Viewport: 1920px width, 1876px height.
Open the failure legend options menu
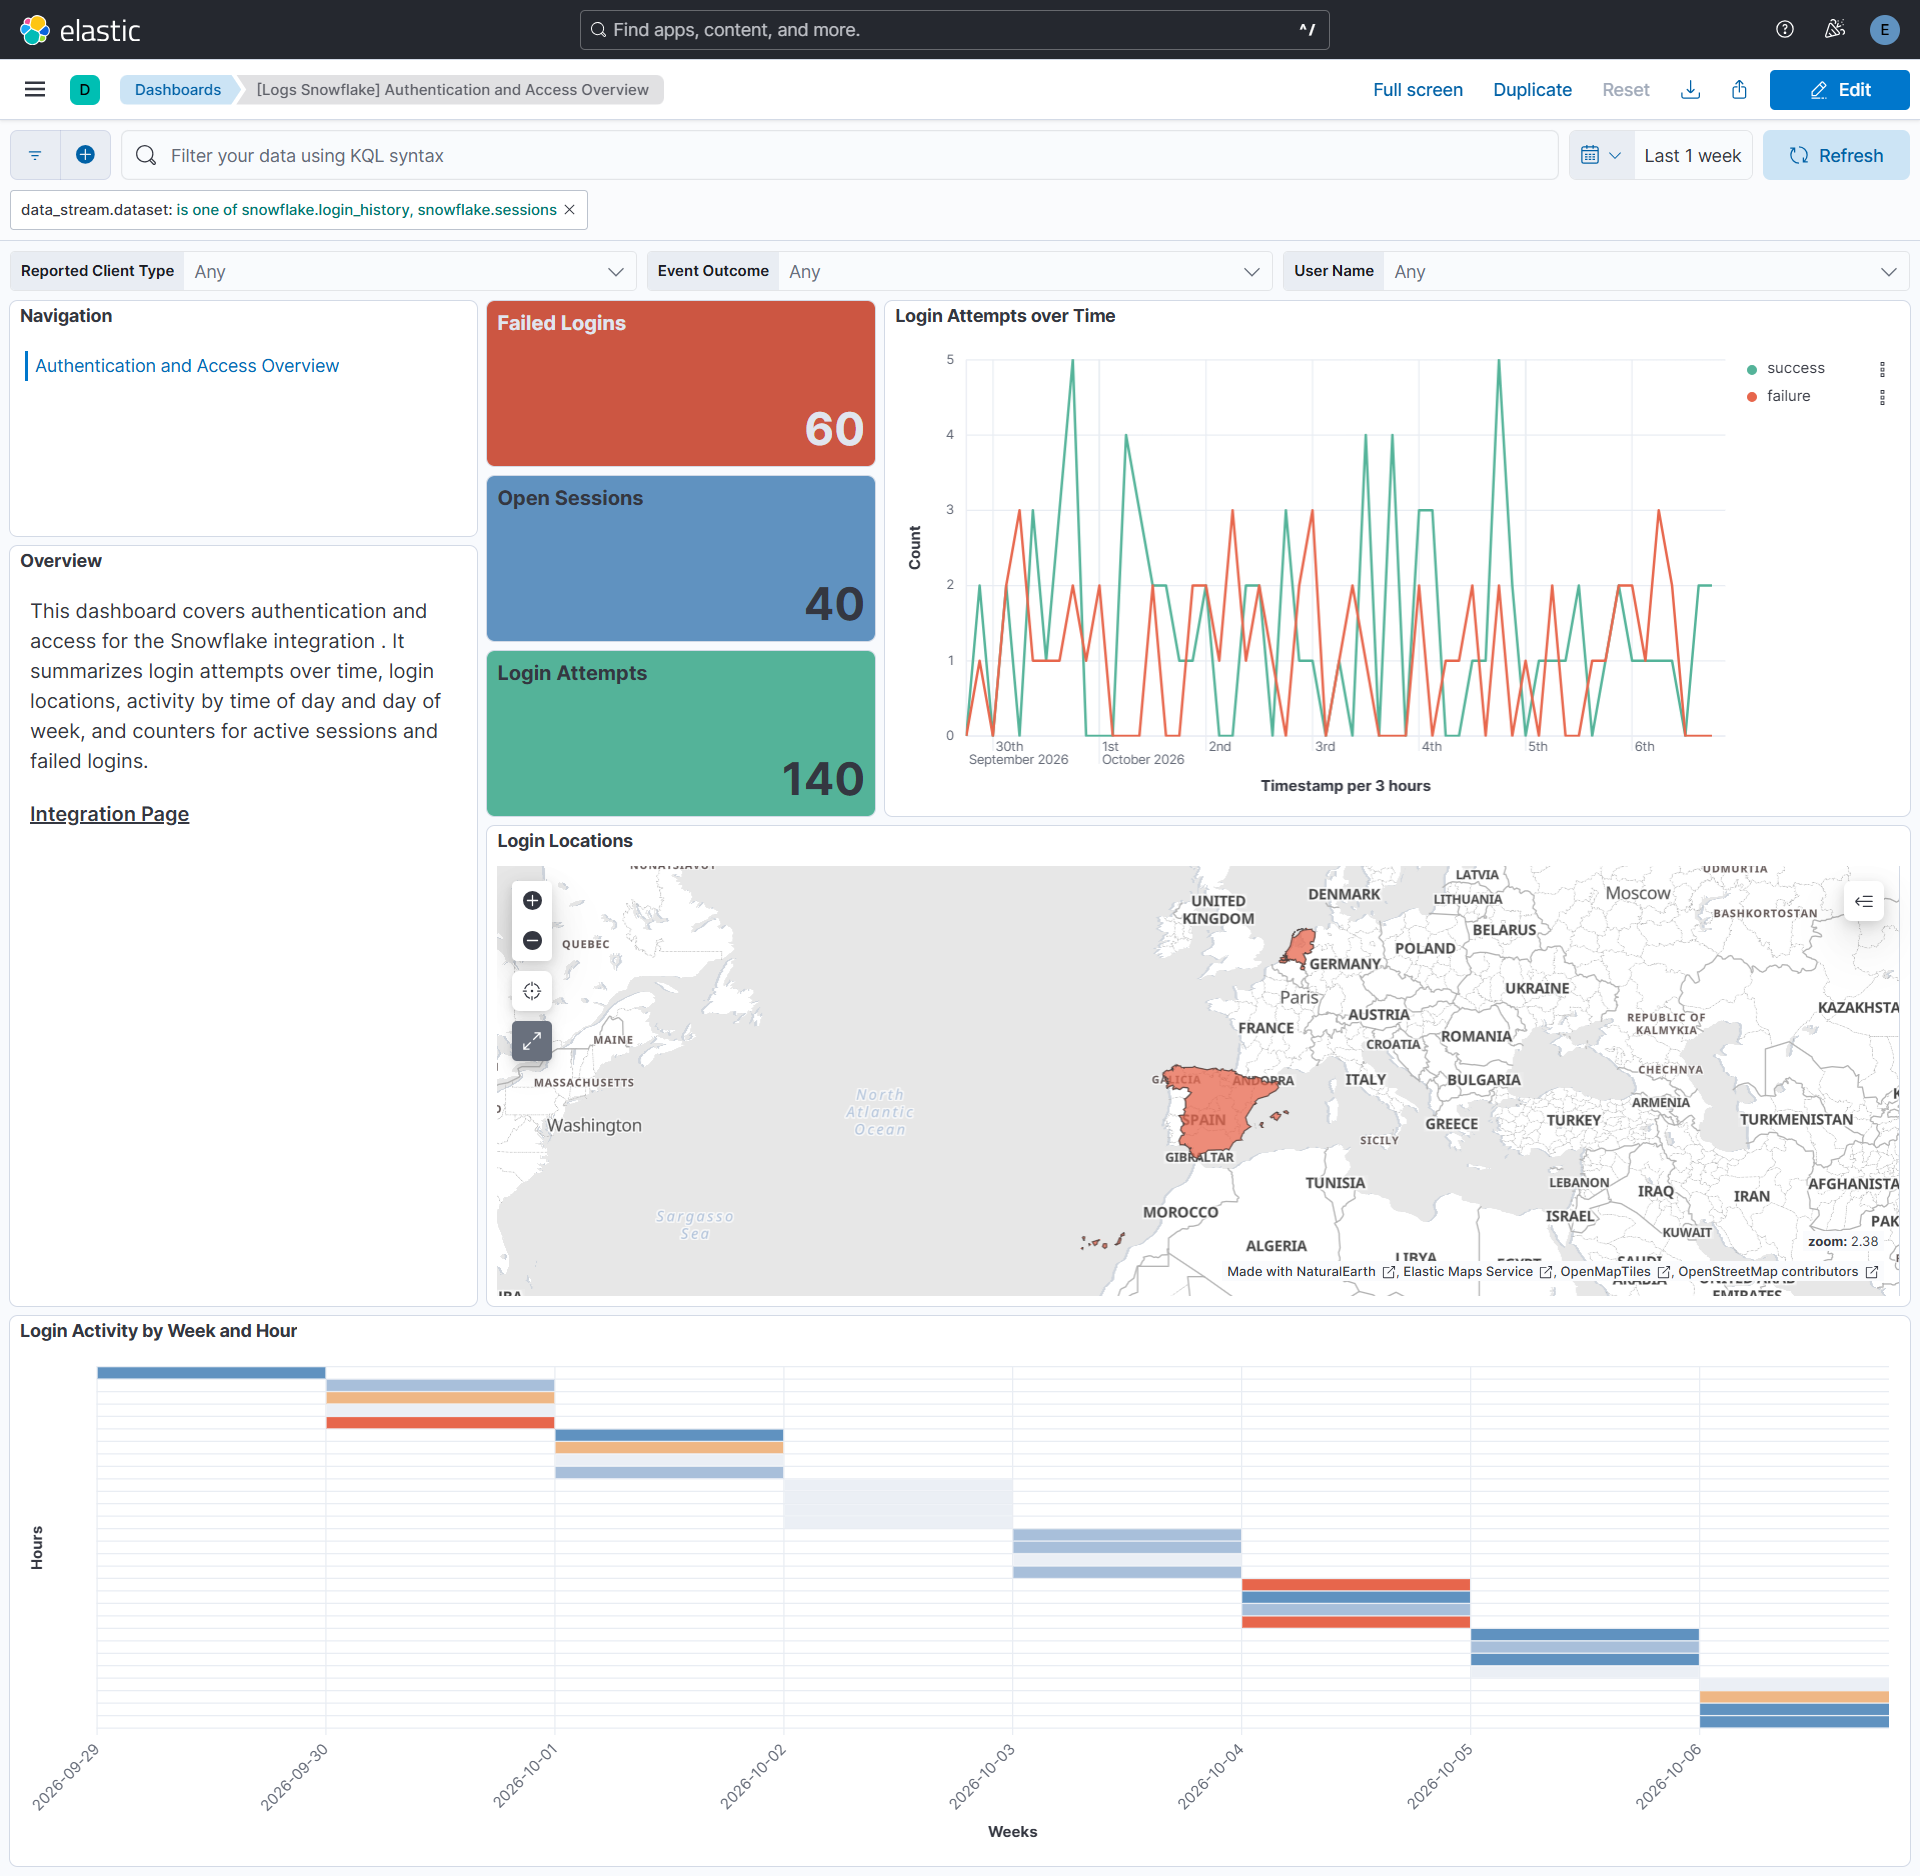coord(1882,397)
